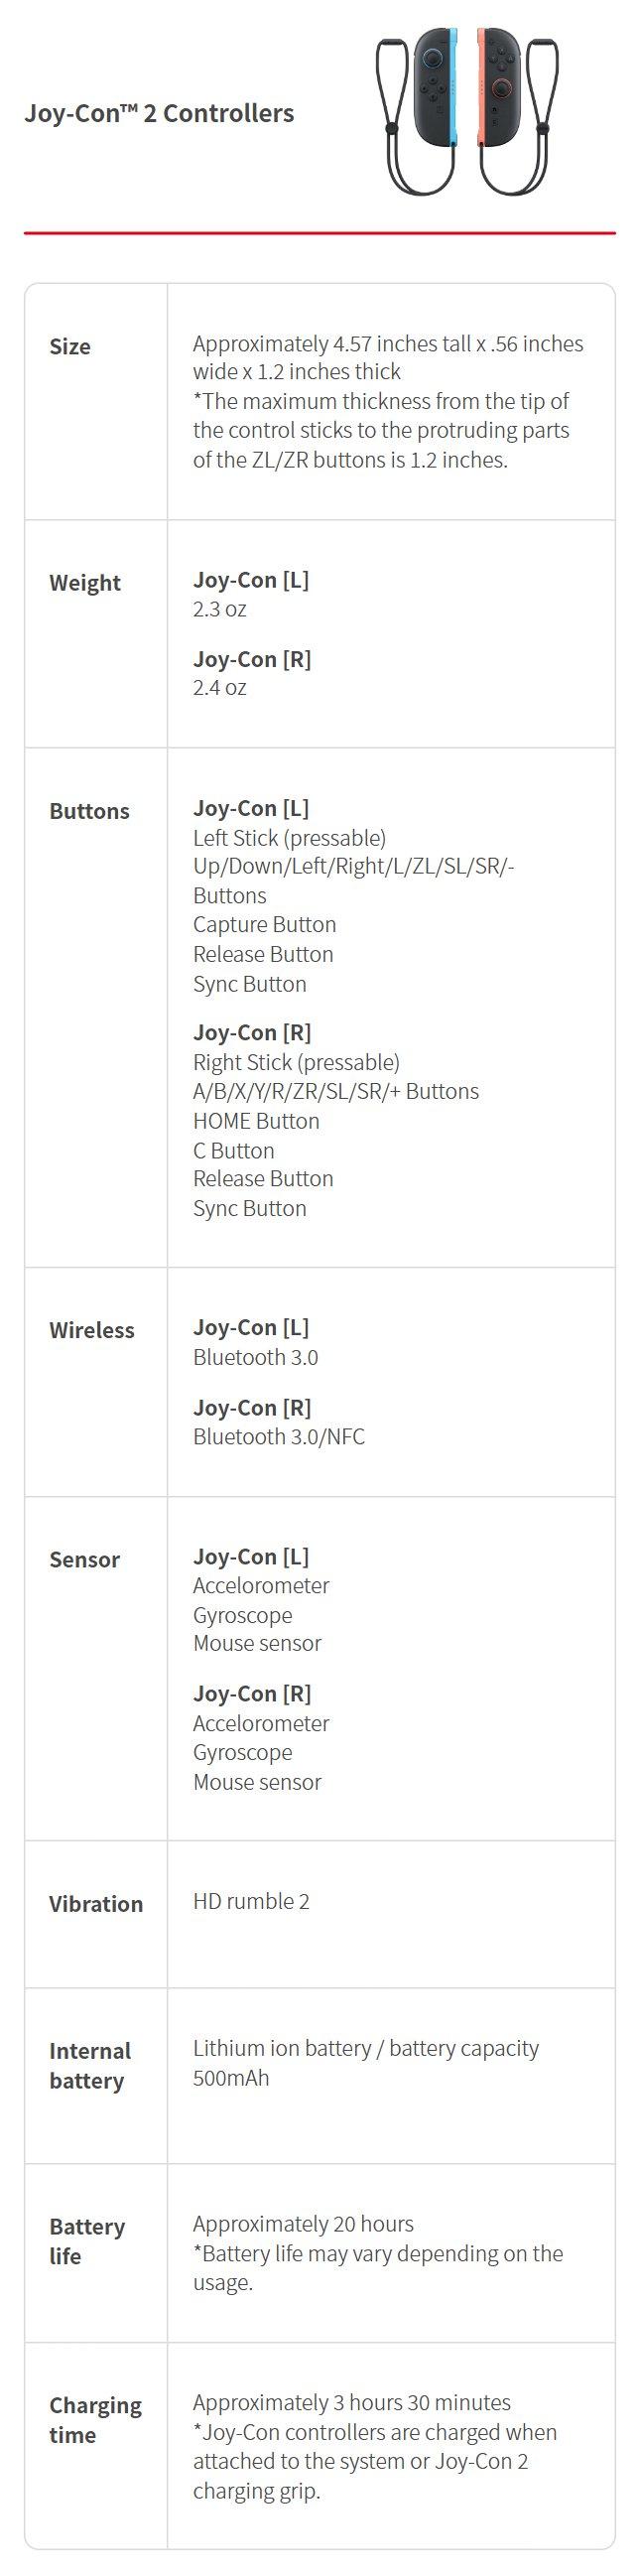Click the Size row label

[70, 346]
